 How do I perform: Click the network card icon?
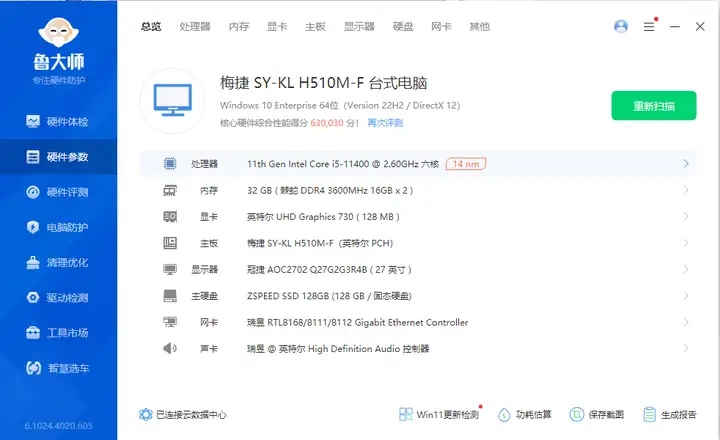click(x=170, y=322)
